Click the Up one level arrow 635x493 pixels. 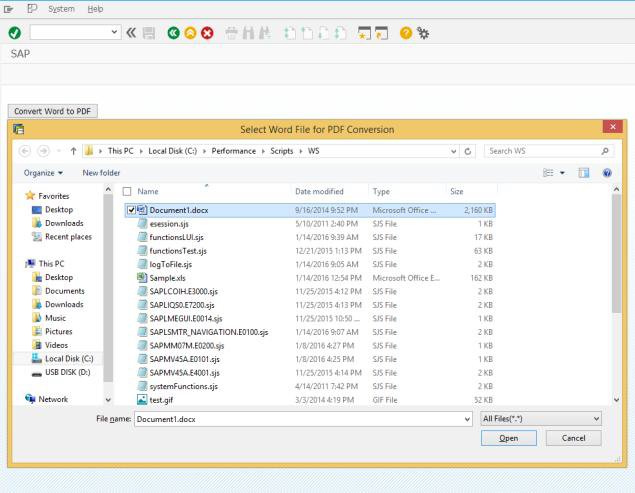73,151
